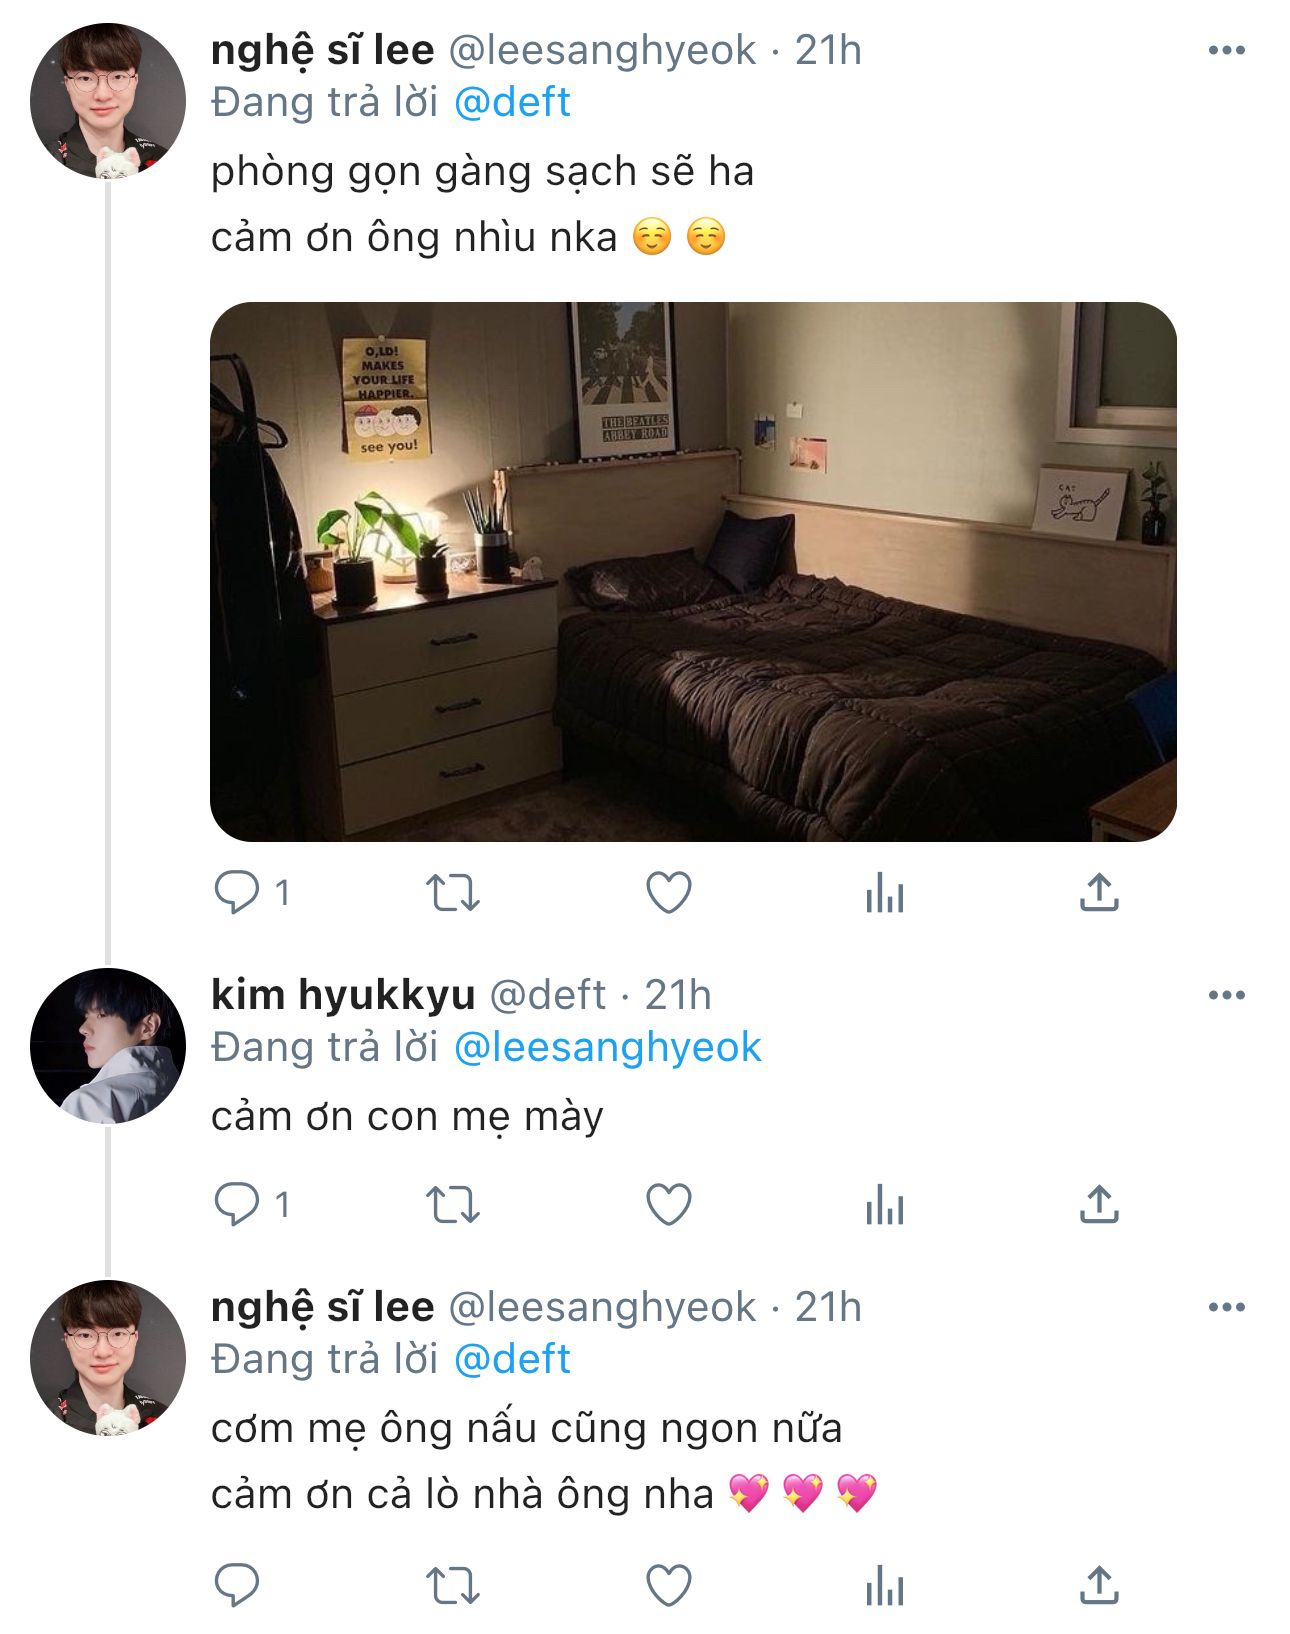Open more options for the first tweet
1290x1634 pixels.
click(1227, 50)
